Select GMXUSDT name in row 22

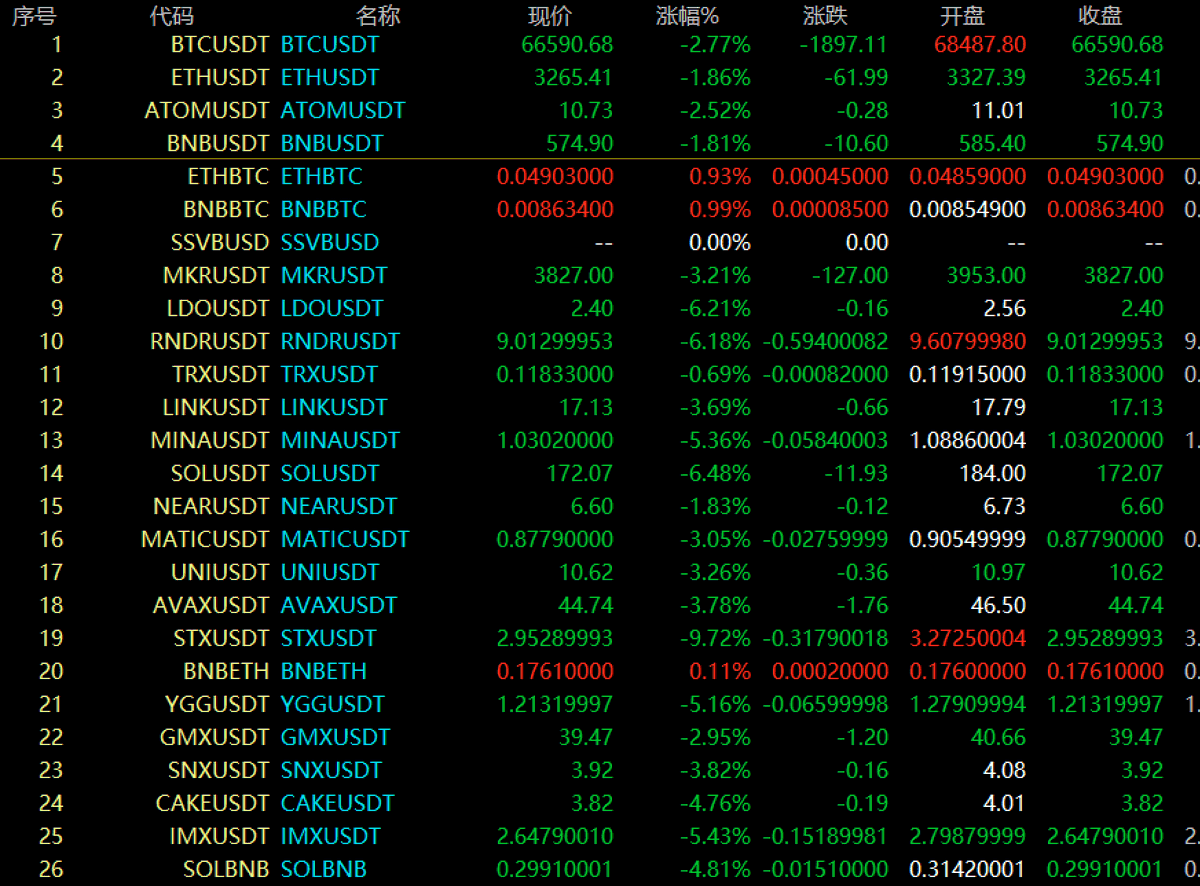click(x=335, y=737)
